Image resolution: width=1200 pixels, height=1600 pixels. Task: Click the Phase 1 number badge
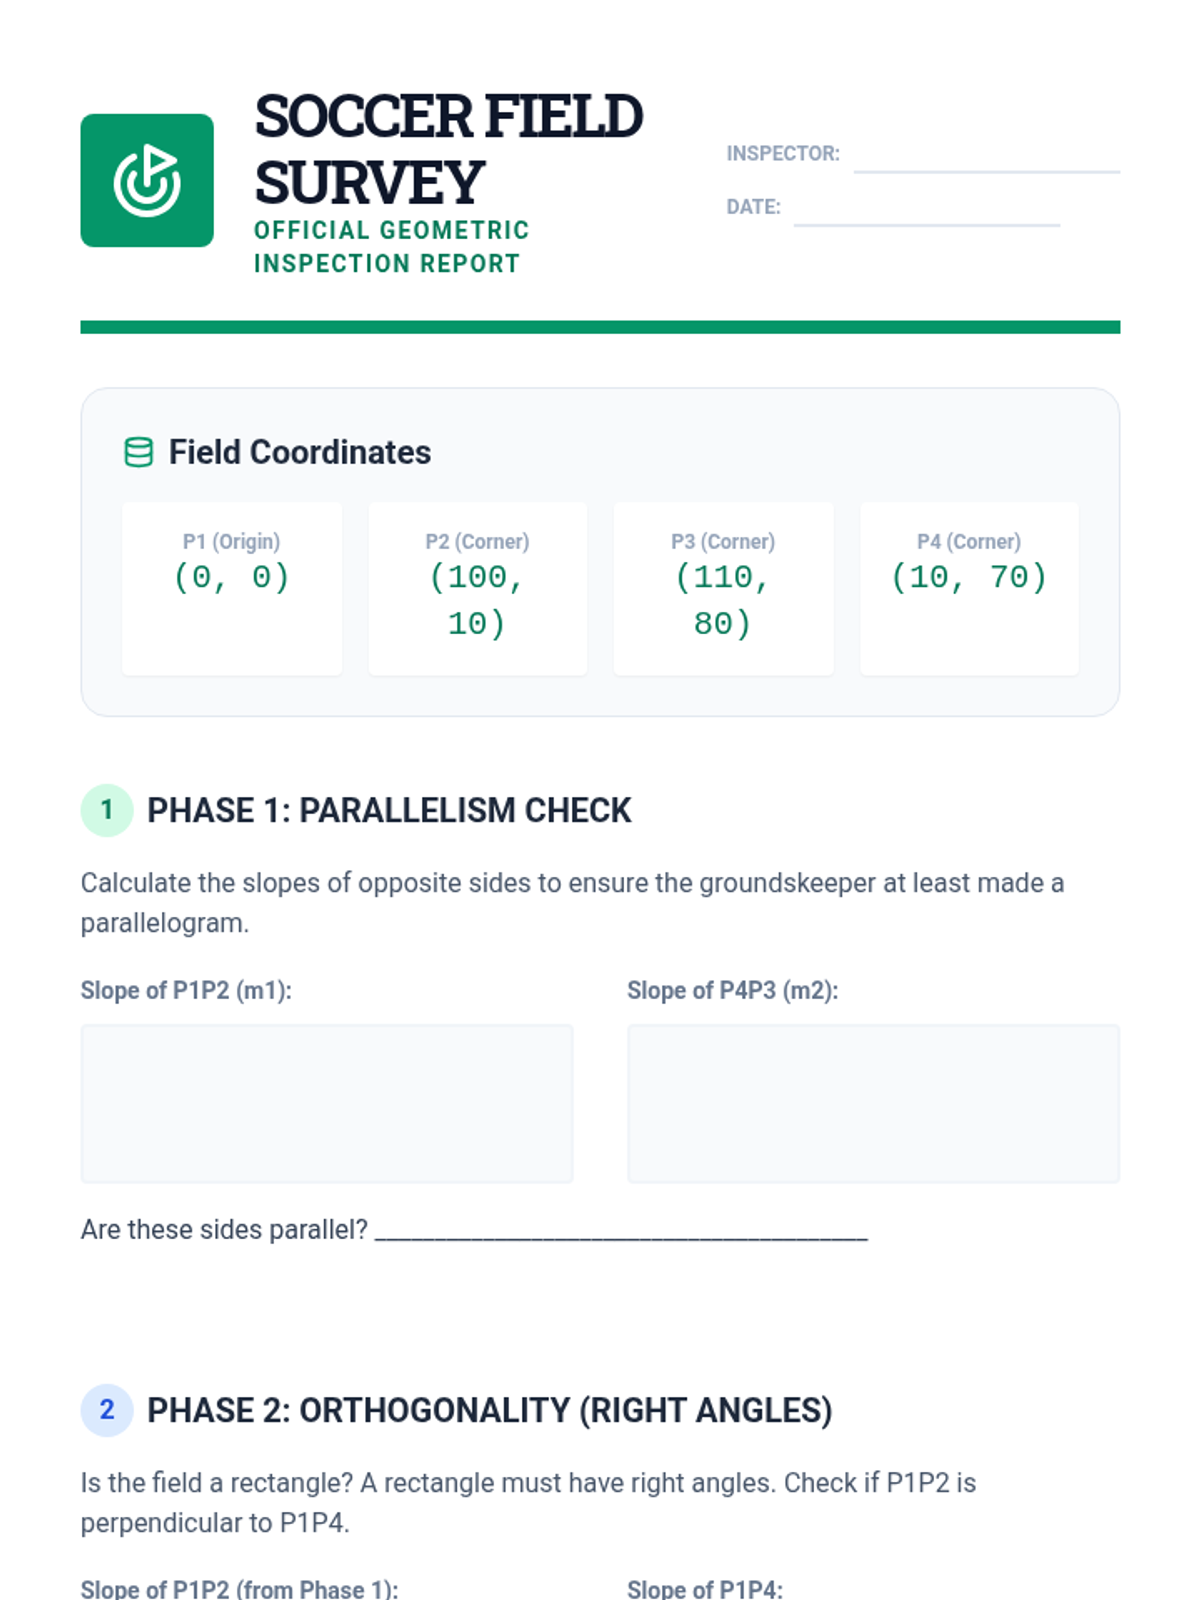coord(106,810)
